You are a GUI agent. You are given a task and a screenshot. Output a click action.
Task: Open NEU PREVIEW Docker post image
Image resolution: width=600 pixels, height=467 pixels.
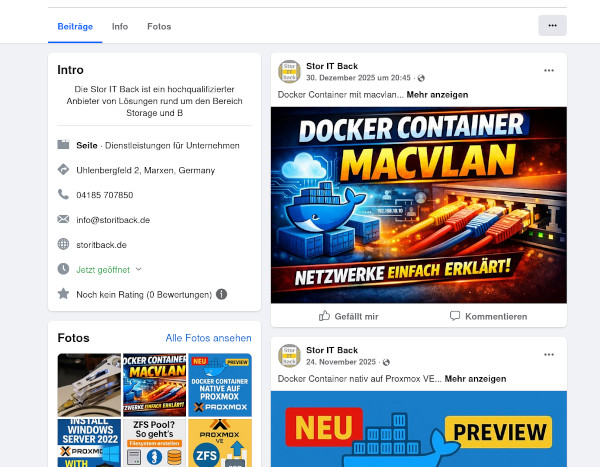pyautogui.click(x=419, y=429)
